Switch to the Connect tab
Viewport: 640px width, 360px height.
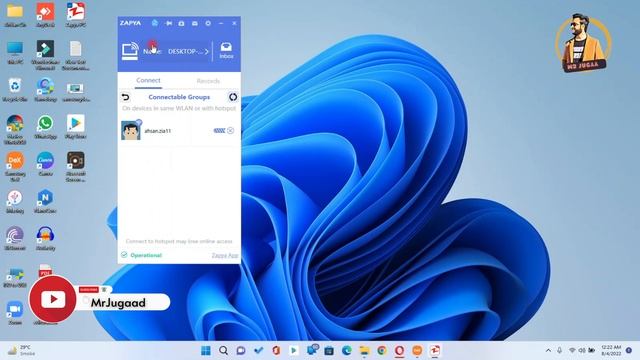pos(148,80)
